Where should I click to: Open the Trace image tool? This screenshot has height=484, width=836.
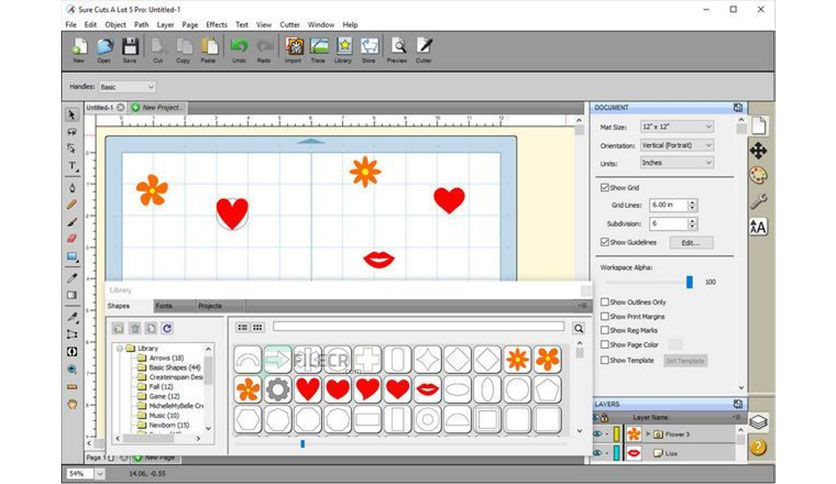point(318,49)
